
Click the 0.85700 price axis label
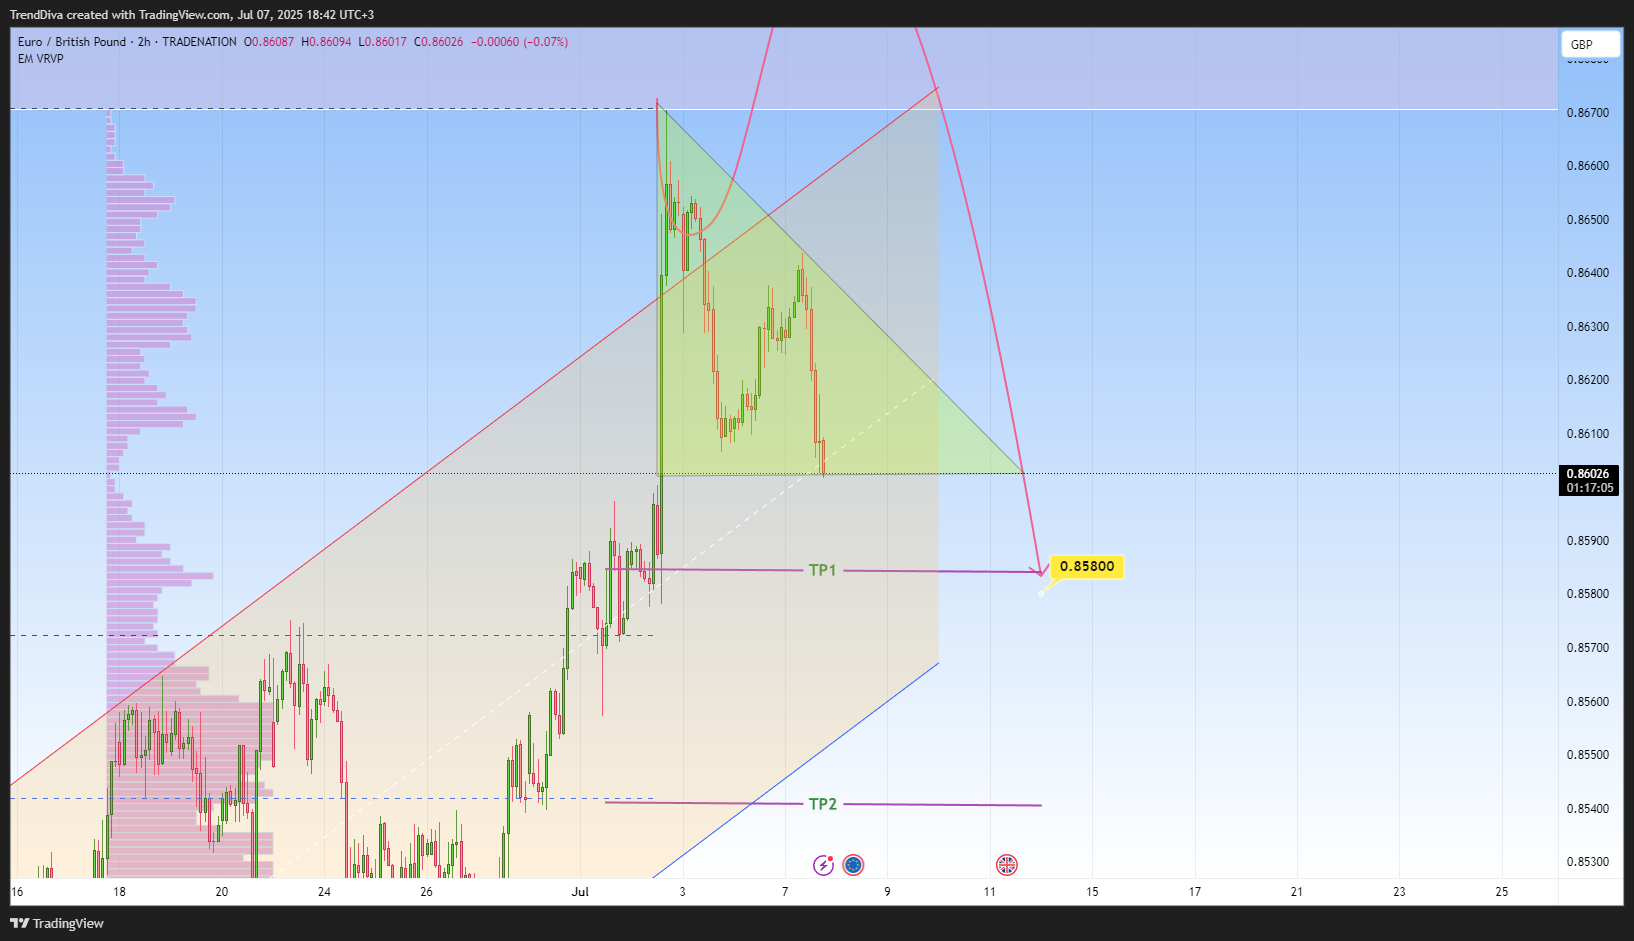click(1588, 648)
